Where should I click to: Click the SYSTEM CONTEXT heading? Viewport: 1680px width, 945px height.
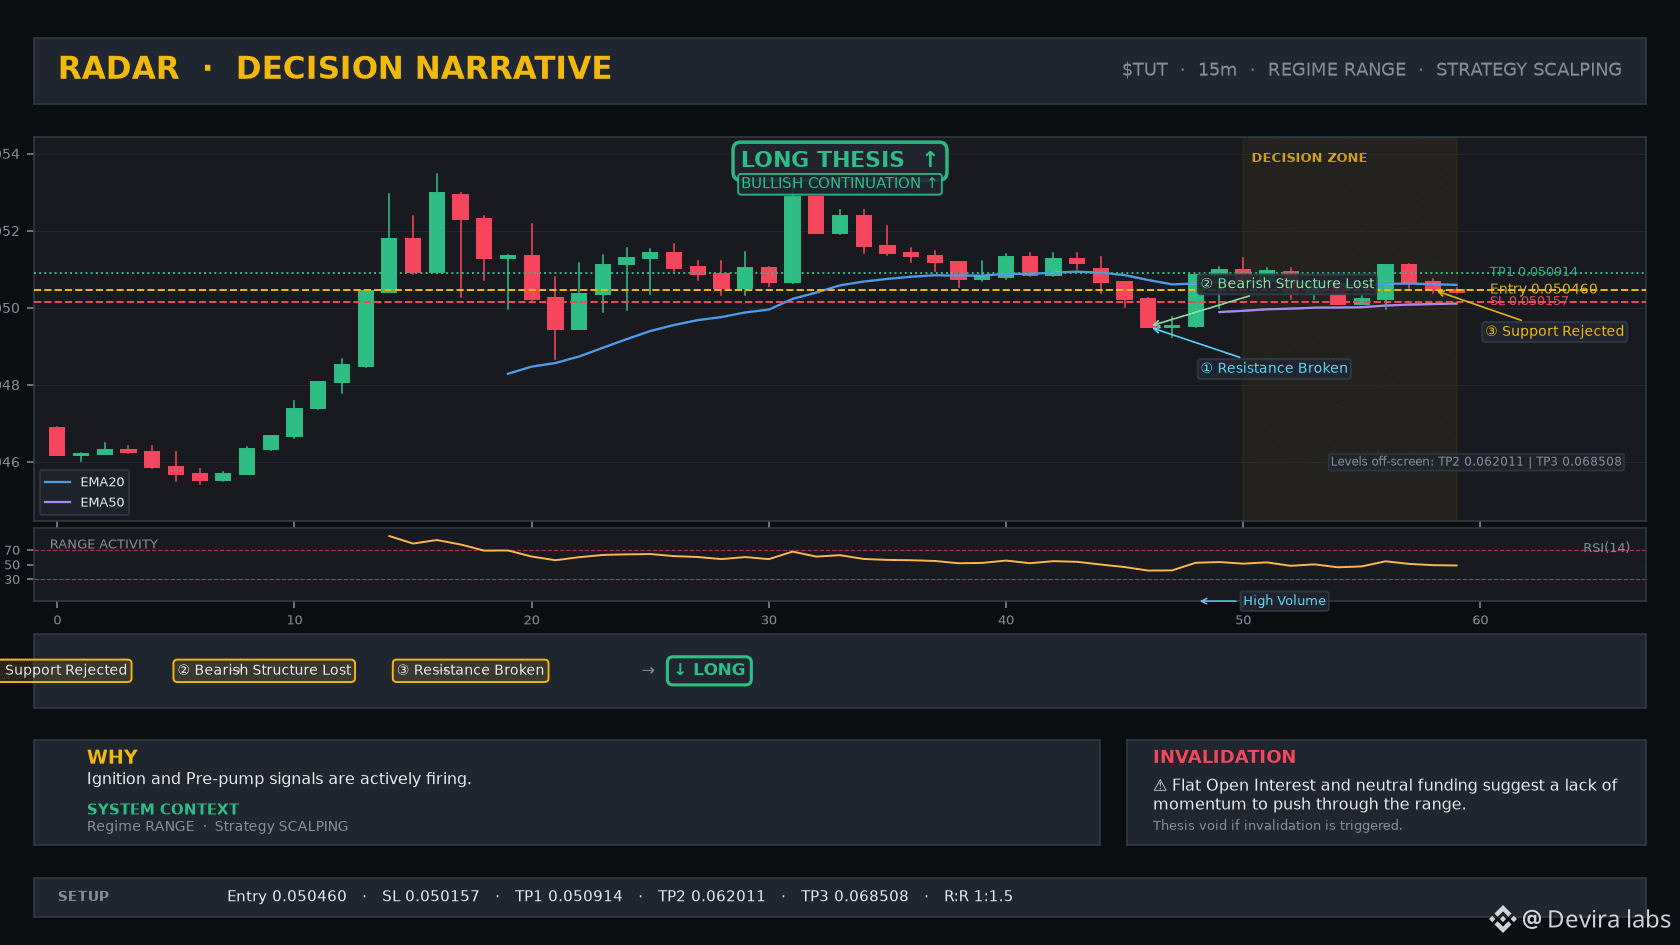pos(163,809)
